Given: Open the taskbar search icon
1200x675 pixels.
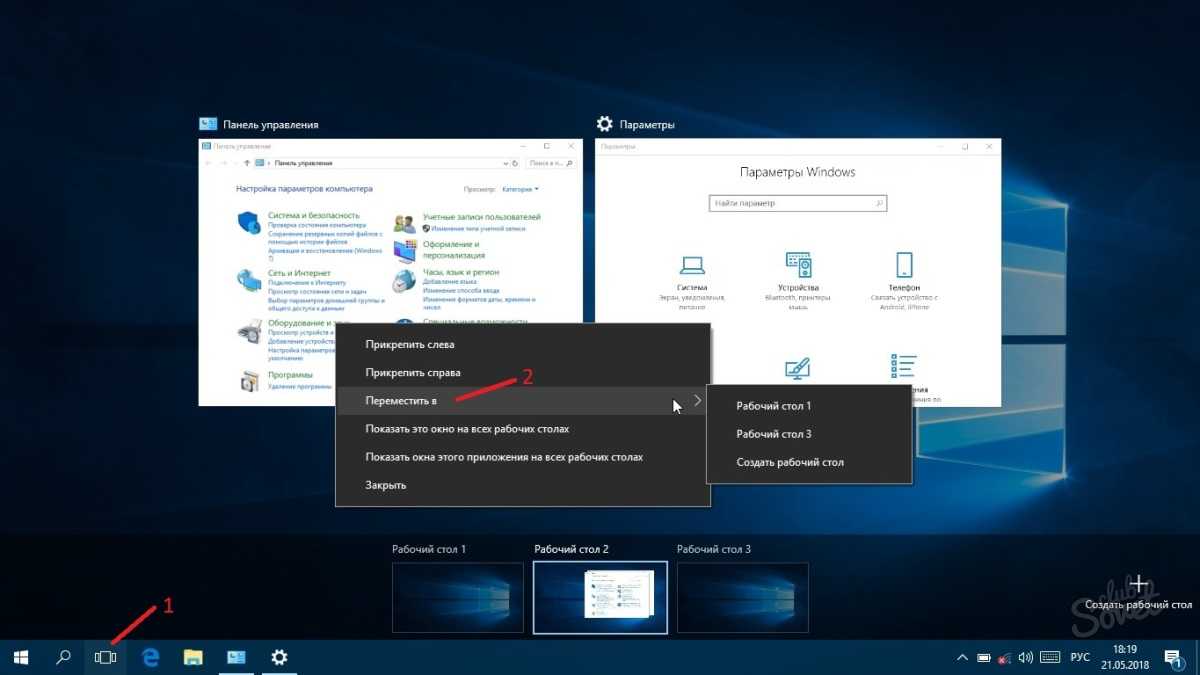Looking at the screenshot, I should pyautogui.click(x=63, y=657).
